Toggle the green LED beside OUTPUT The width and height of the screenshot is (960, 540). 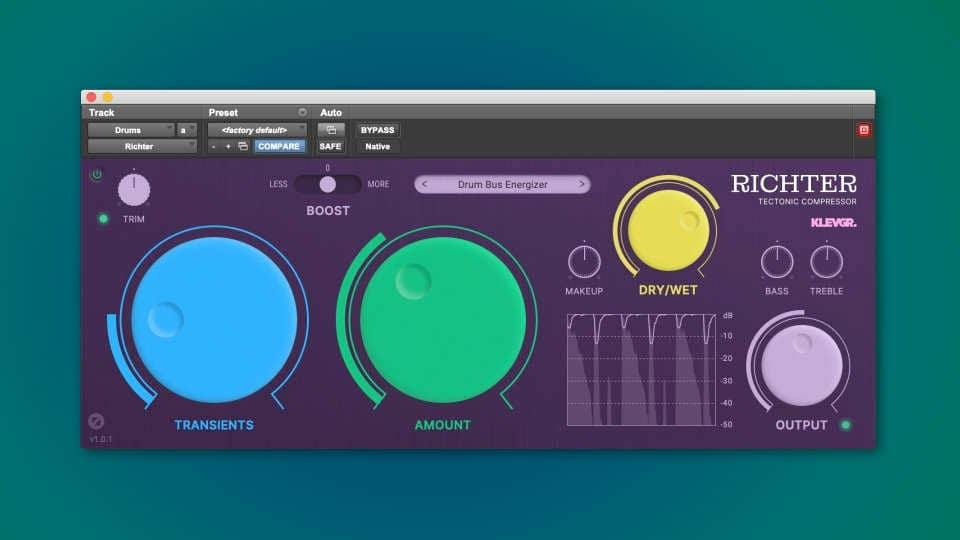pos(846,425)
